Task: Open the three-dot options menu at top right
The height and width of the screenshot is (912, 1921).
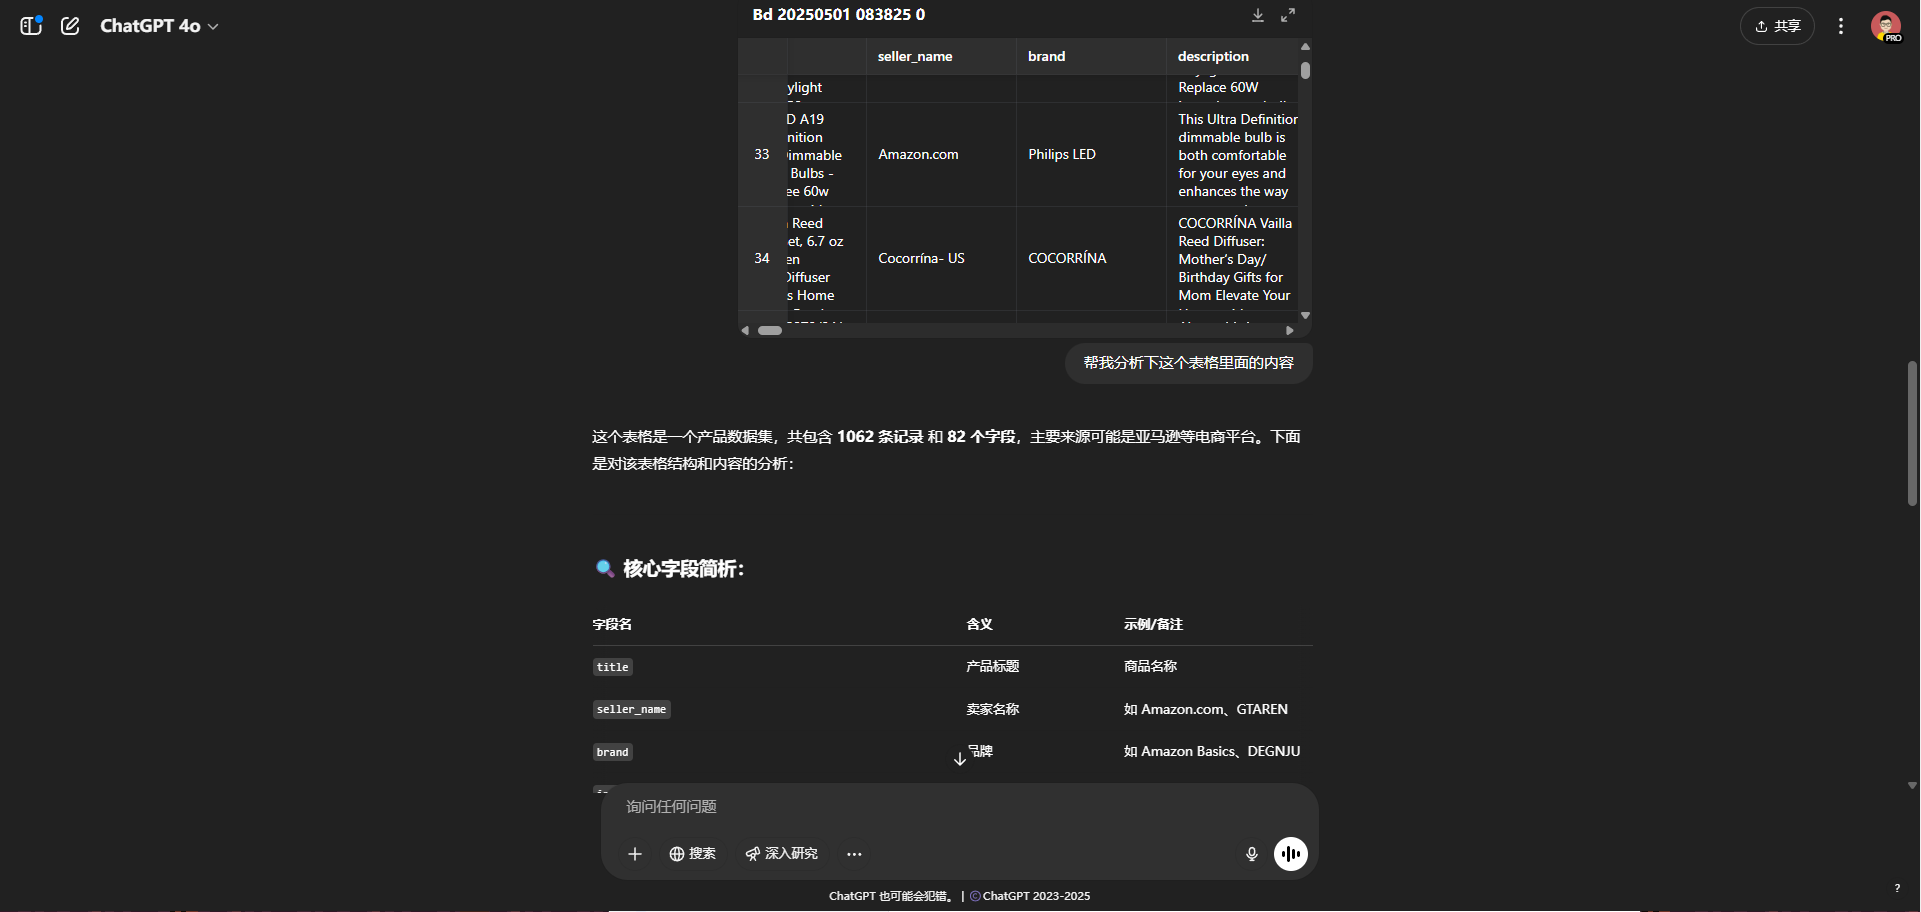Action: point(1840,26)
